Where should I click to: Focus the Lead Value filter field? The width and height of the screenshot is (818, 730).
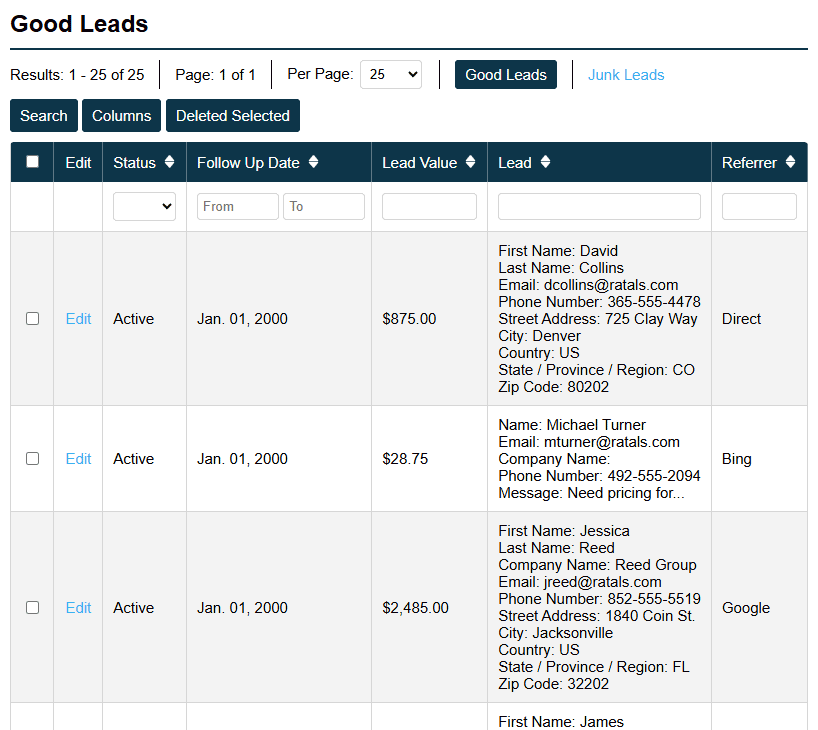pos(429,206)
